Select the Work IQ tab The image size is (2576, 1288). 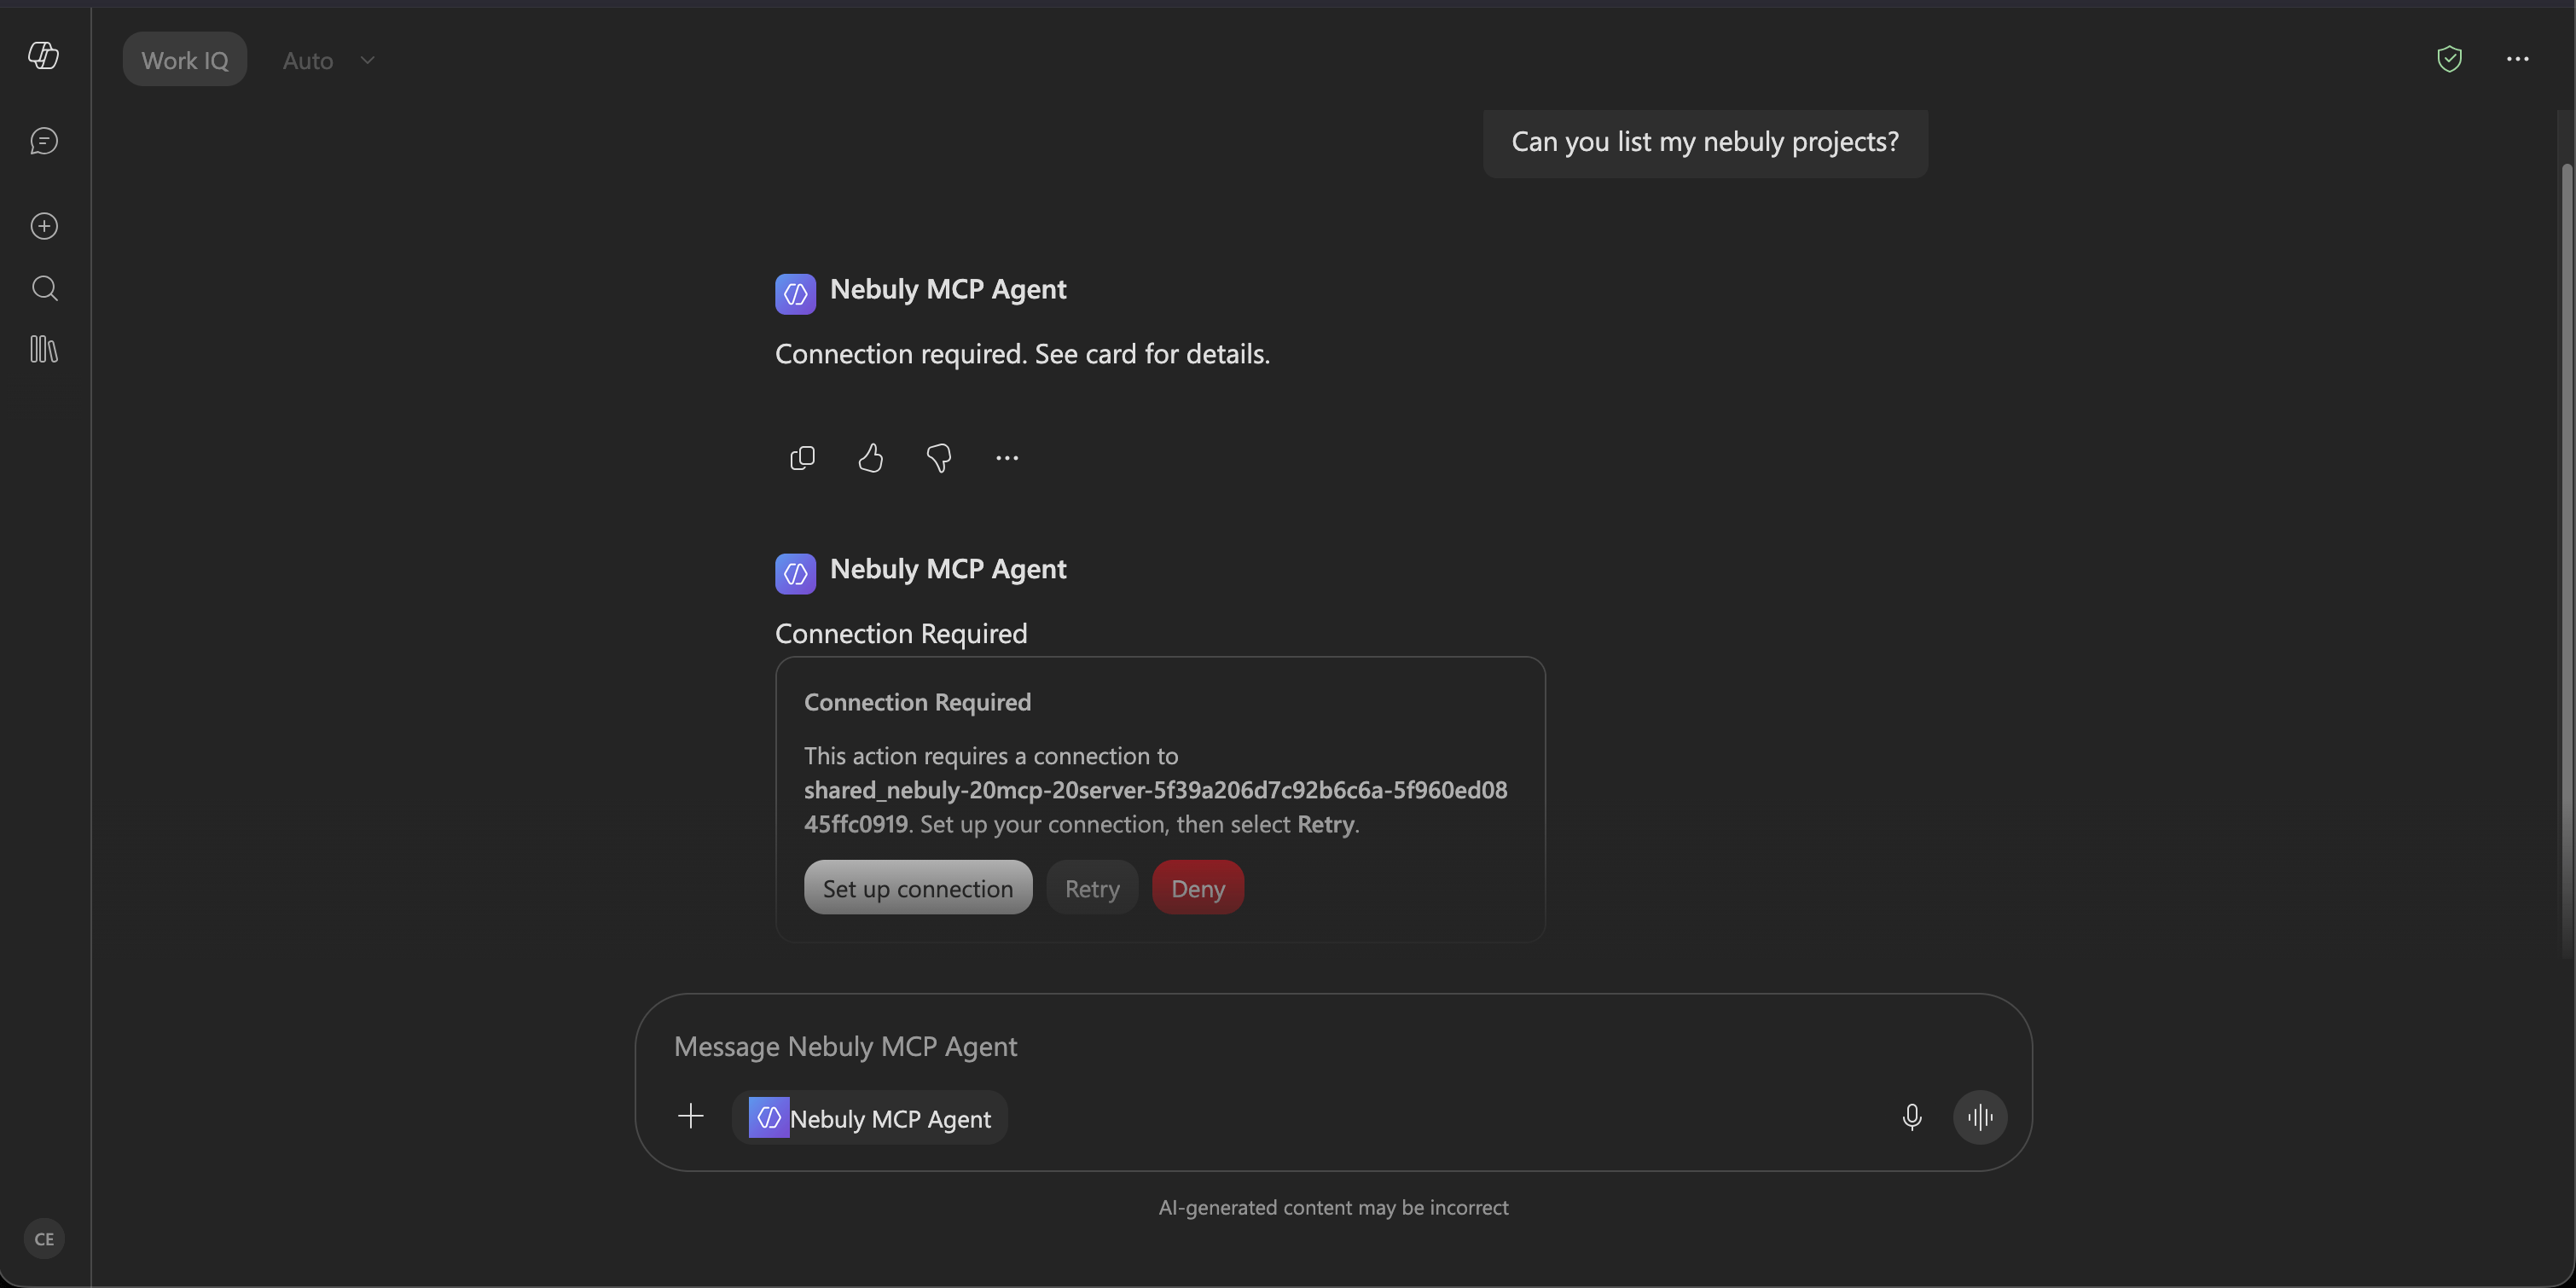[x=185, y=60]
